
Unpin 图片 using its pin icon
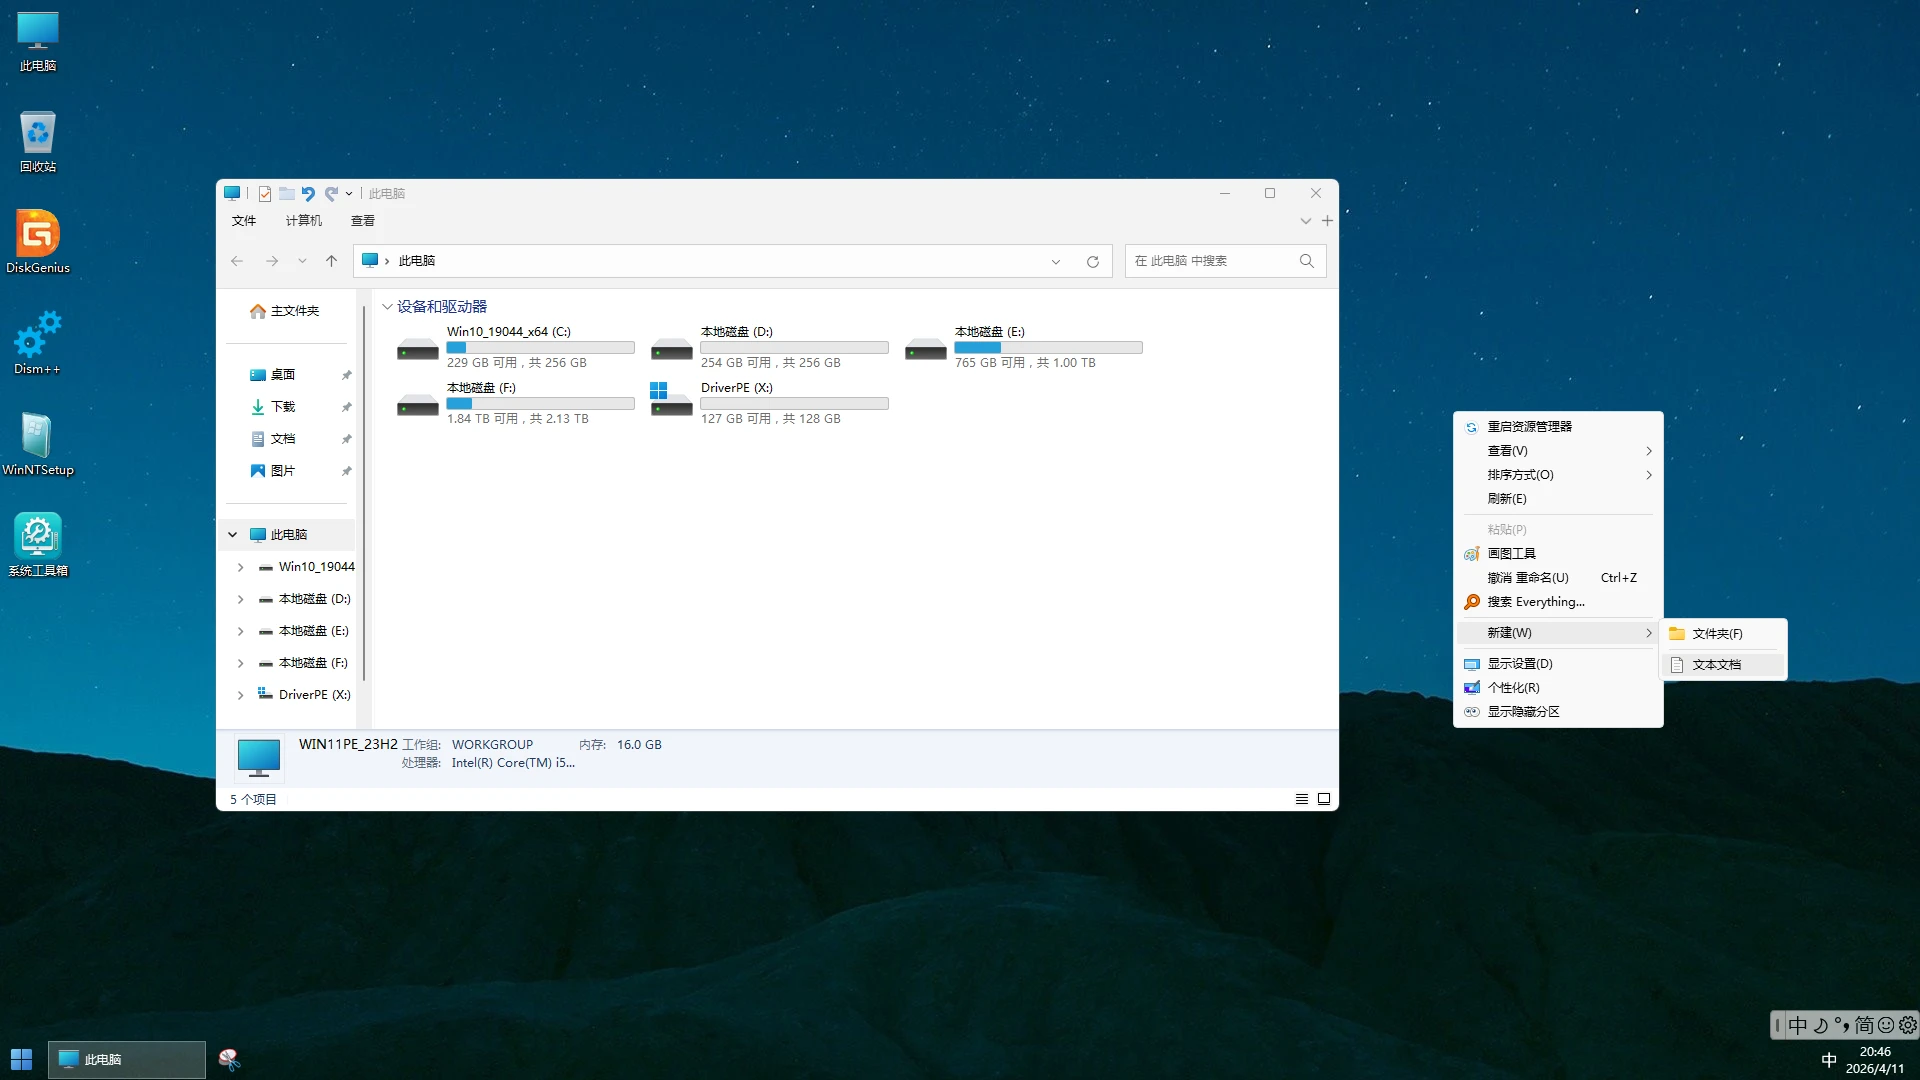click(346, 471)
